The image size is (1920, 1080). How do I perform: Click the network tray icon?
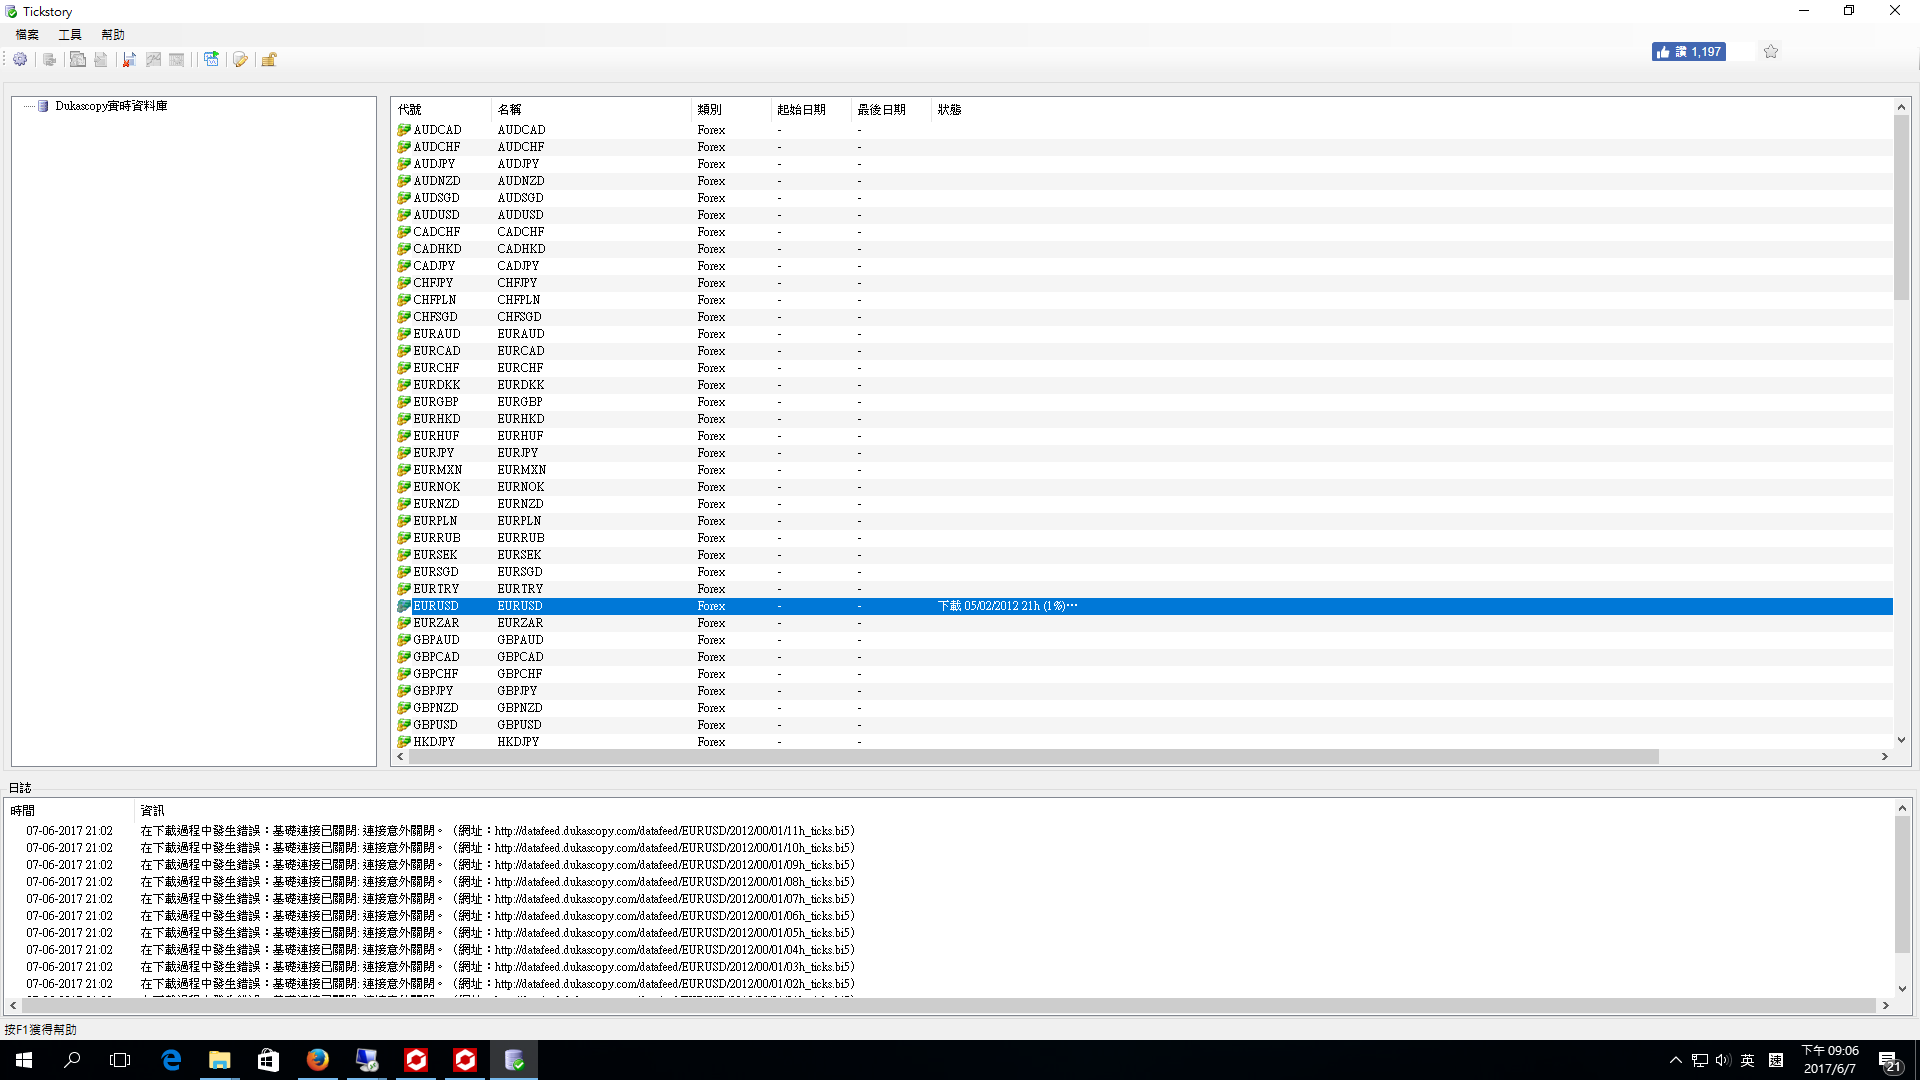point(1699,1060)
